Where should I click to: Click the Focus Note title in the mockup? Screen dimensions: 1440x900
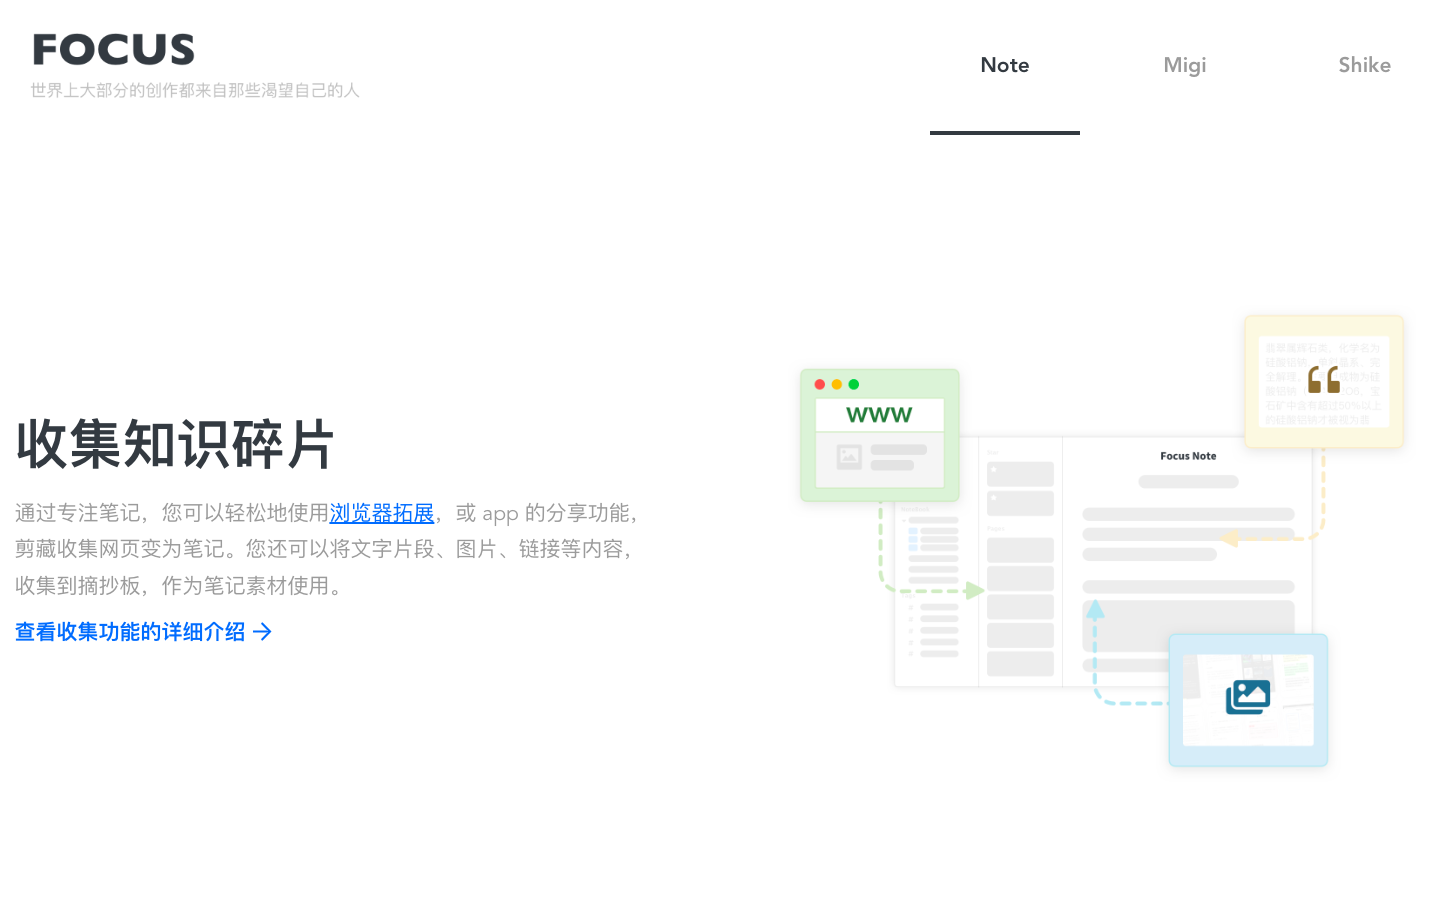tap(1188, 456)
